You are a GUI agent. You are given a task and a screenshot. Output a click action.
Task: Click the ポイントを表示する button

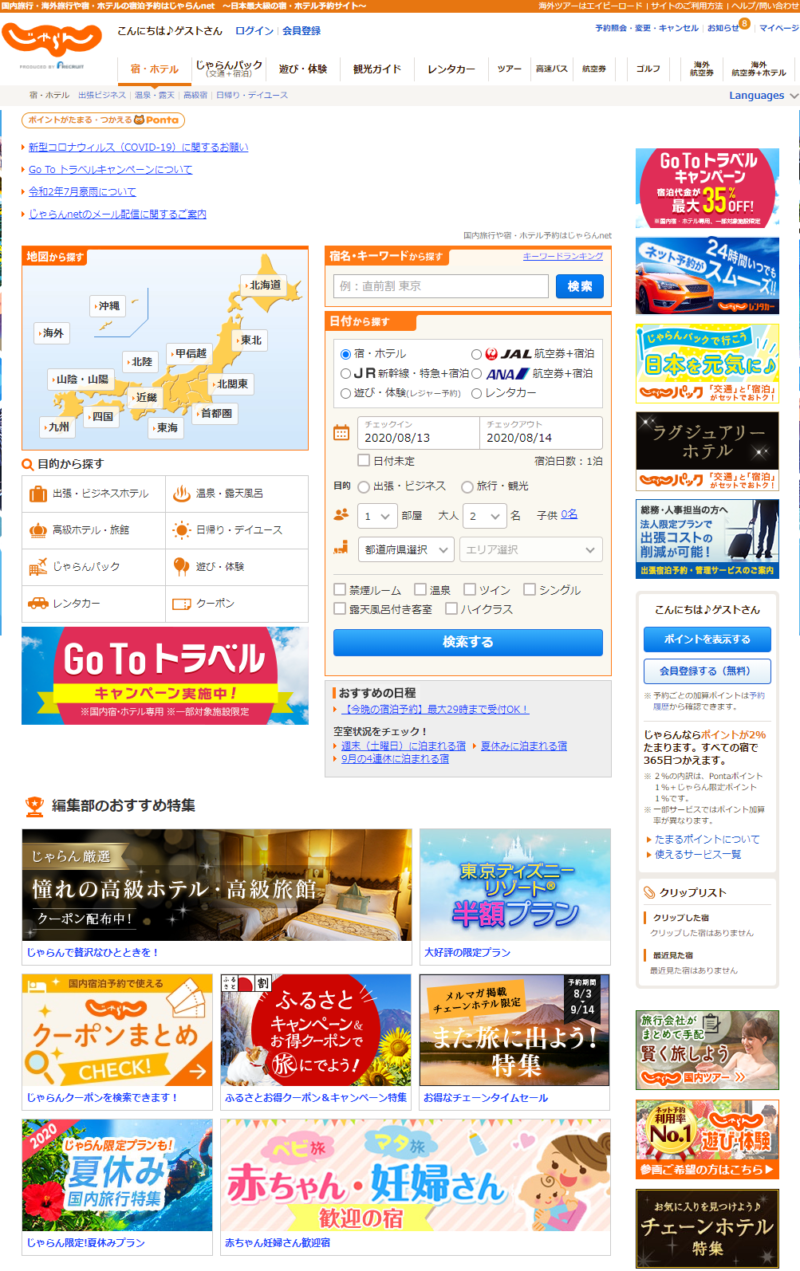707,639
